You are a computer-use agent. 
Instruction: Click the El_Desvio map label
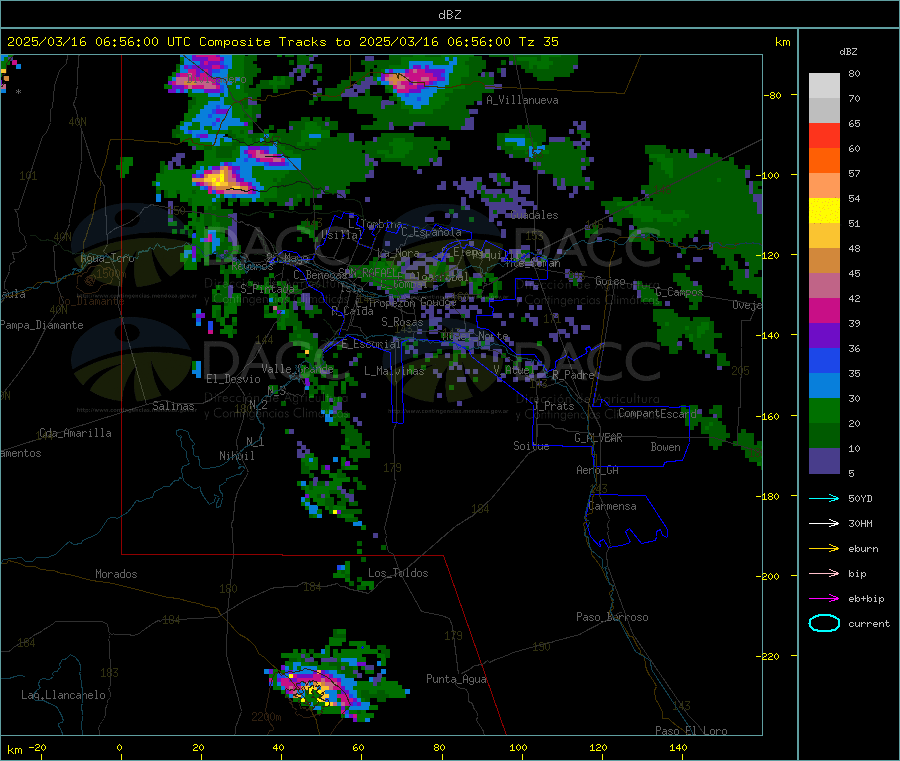point(233,379)
